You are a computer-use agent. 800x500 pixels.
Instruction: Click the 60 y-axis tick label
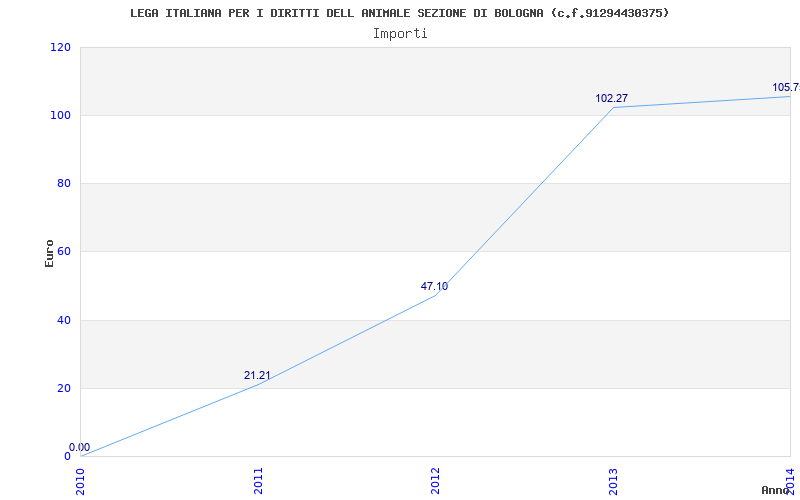pyautogui.click(x=64, y=252)
